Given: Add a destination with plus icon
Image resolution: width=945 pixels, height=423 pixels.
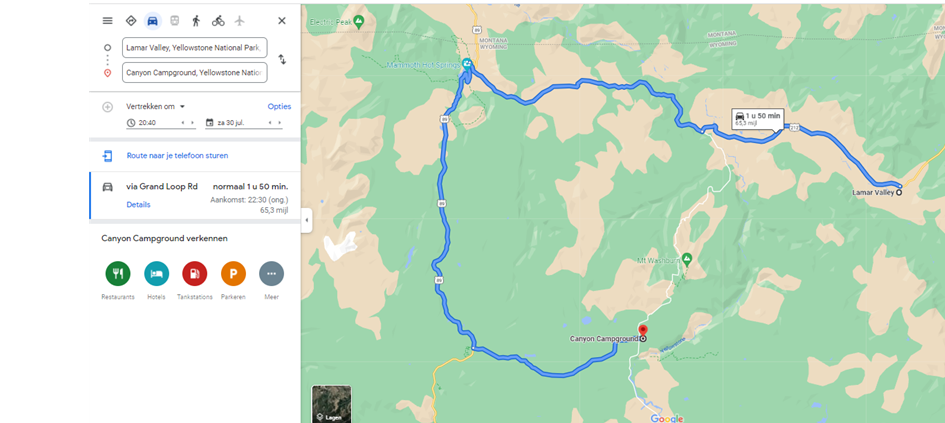Looking at the screenshot, I should coord(107,107).
